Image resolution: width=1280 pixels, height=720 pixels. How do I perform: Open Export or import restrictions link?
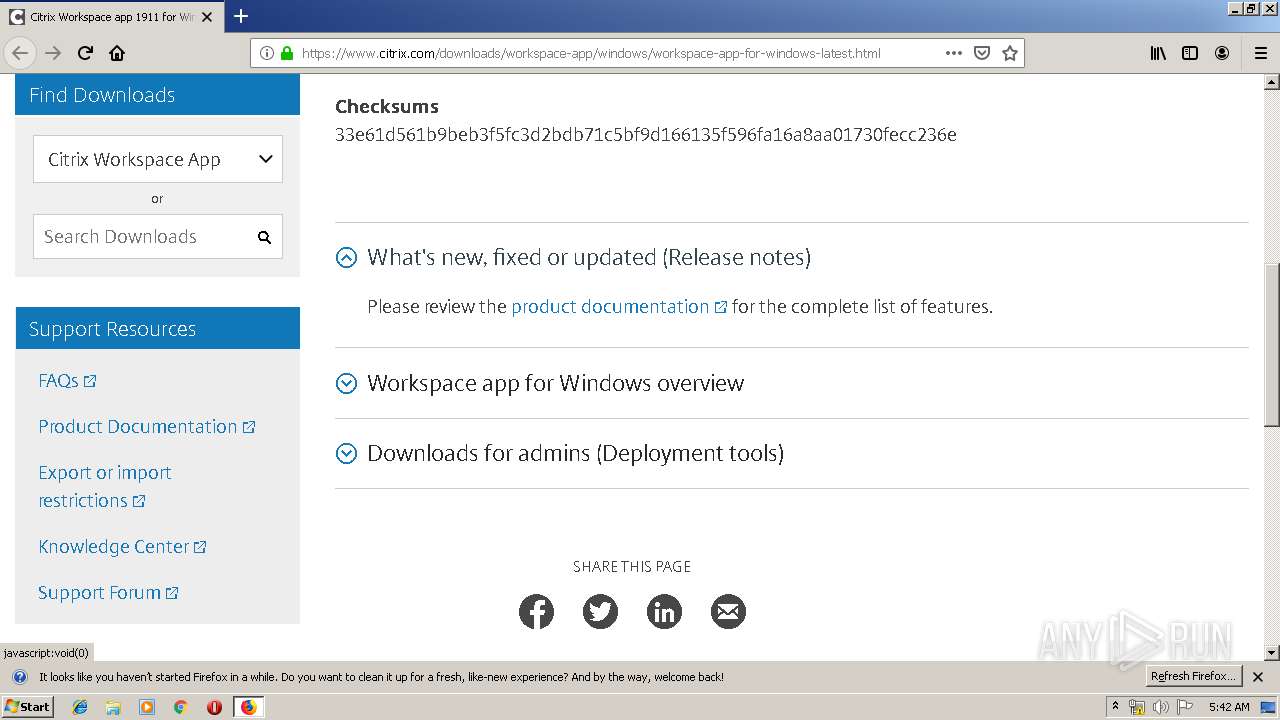pyautogui.click(x=104, y=487)
